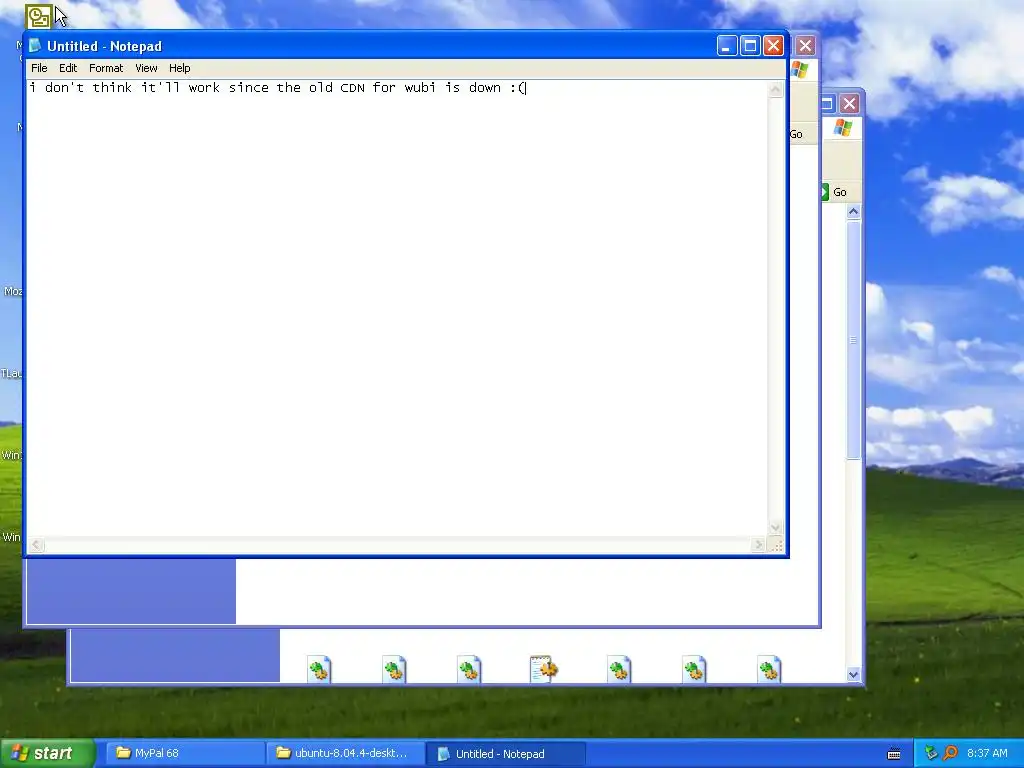
Task: Click the green Go arrow in the rearmost Explorer window
Action: tap(825, 192)
